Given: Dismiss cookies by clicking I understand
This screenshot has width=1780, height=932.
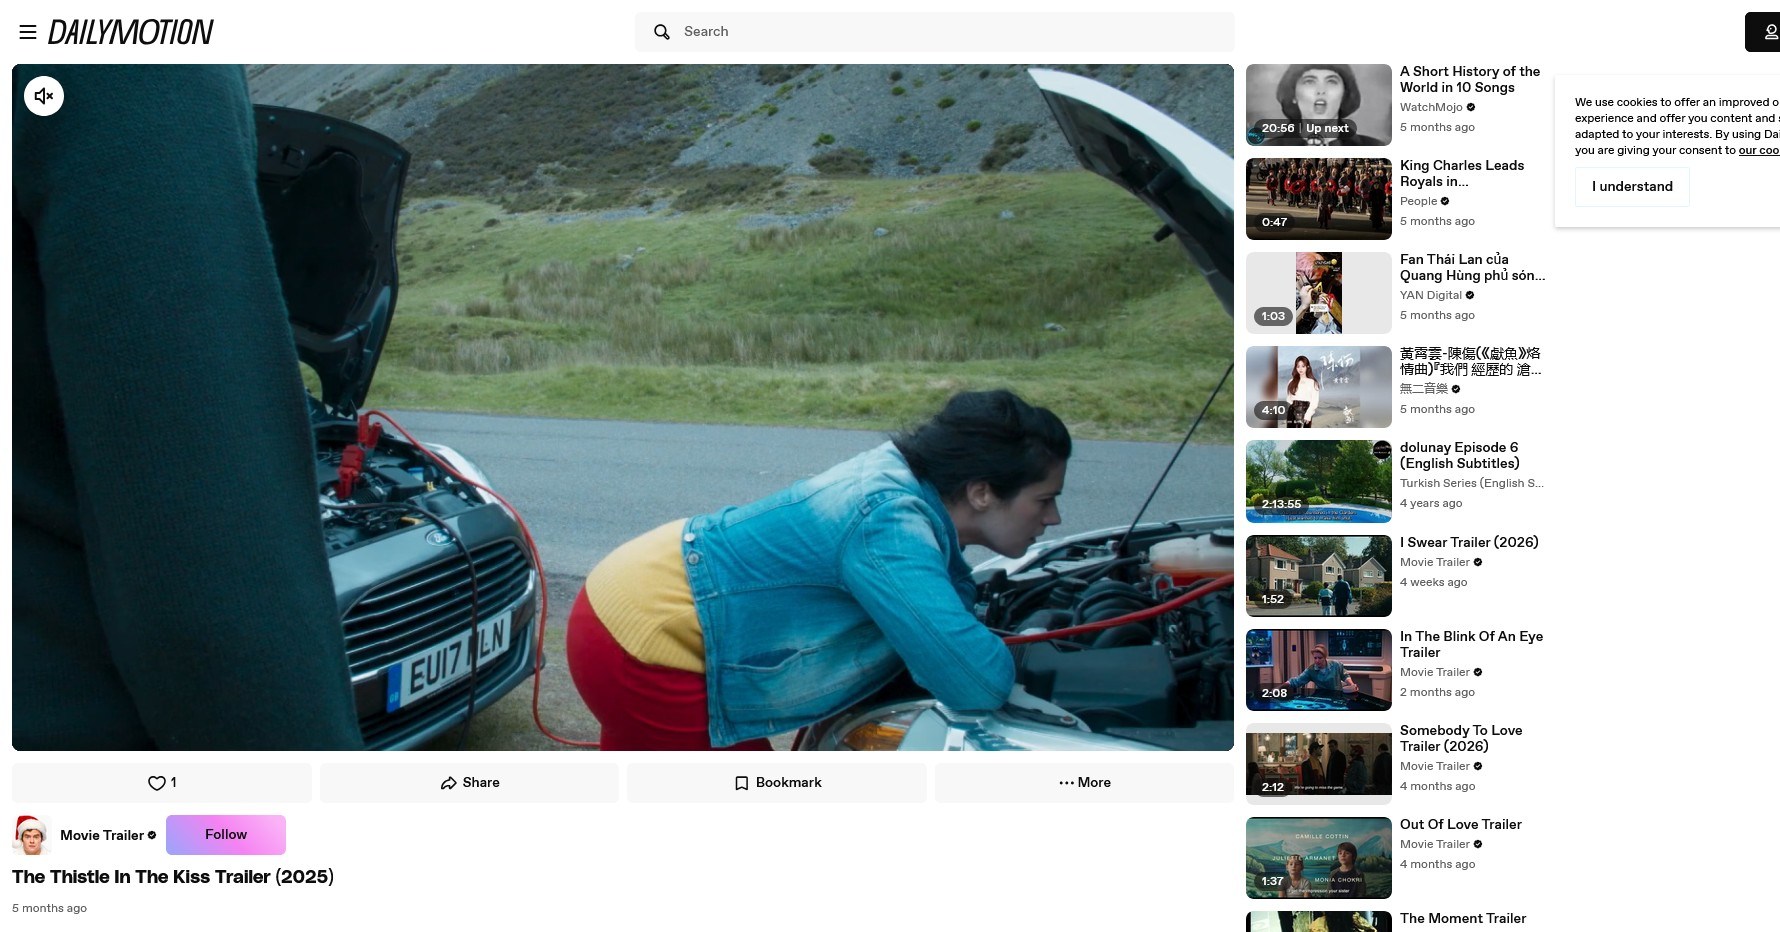Looking at the screenshot, I should click(x=1631, y=186).
